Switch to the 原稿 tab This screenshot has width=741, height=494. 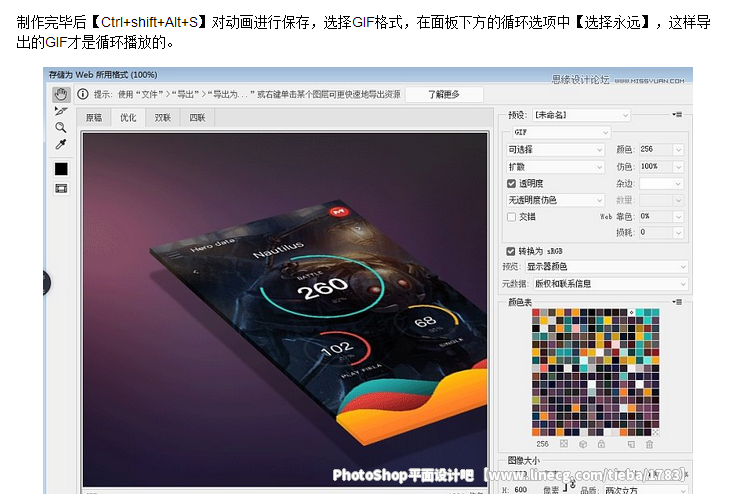[x=94, y=118]
